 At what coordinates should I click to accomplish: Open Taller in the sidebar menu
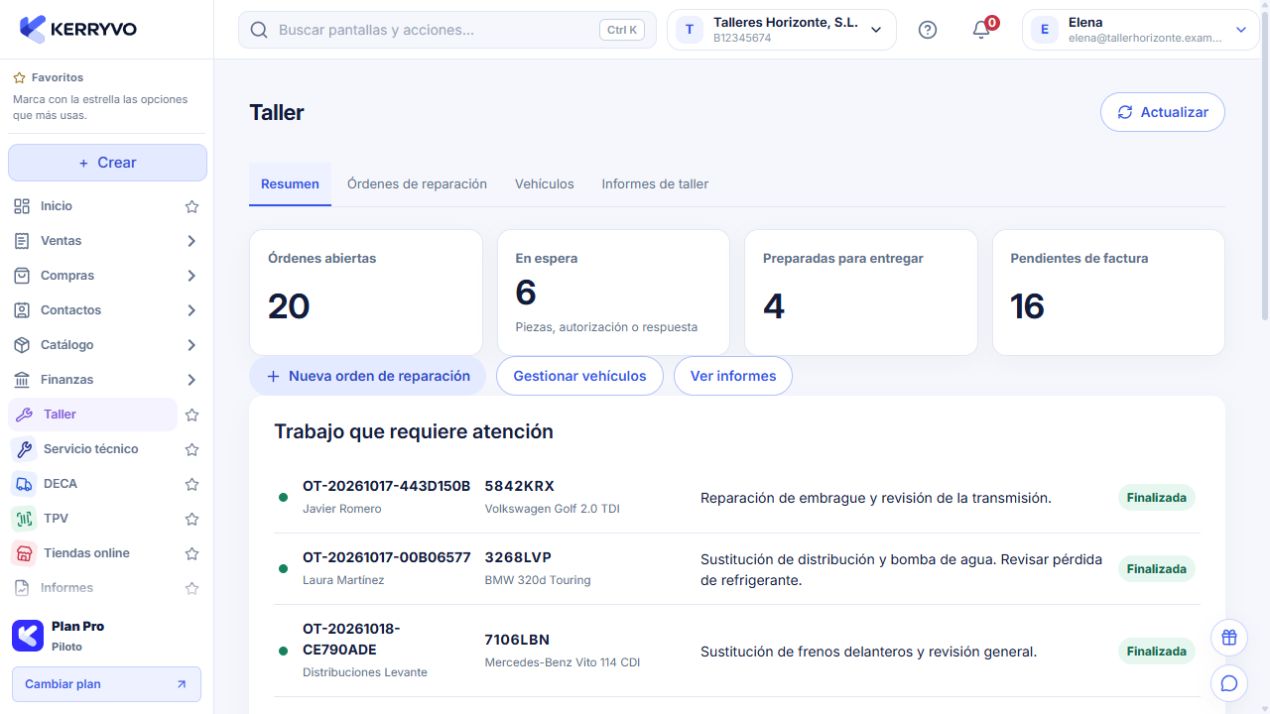(92, 414)
